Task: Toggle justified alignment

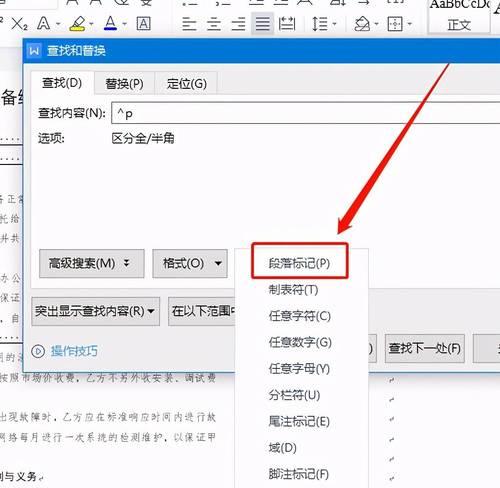Action: (x=263, y=24)
